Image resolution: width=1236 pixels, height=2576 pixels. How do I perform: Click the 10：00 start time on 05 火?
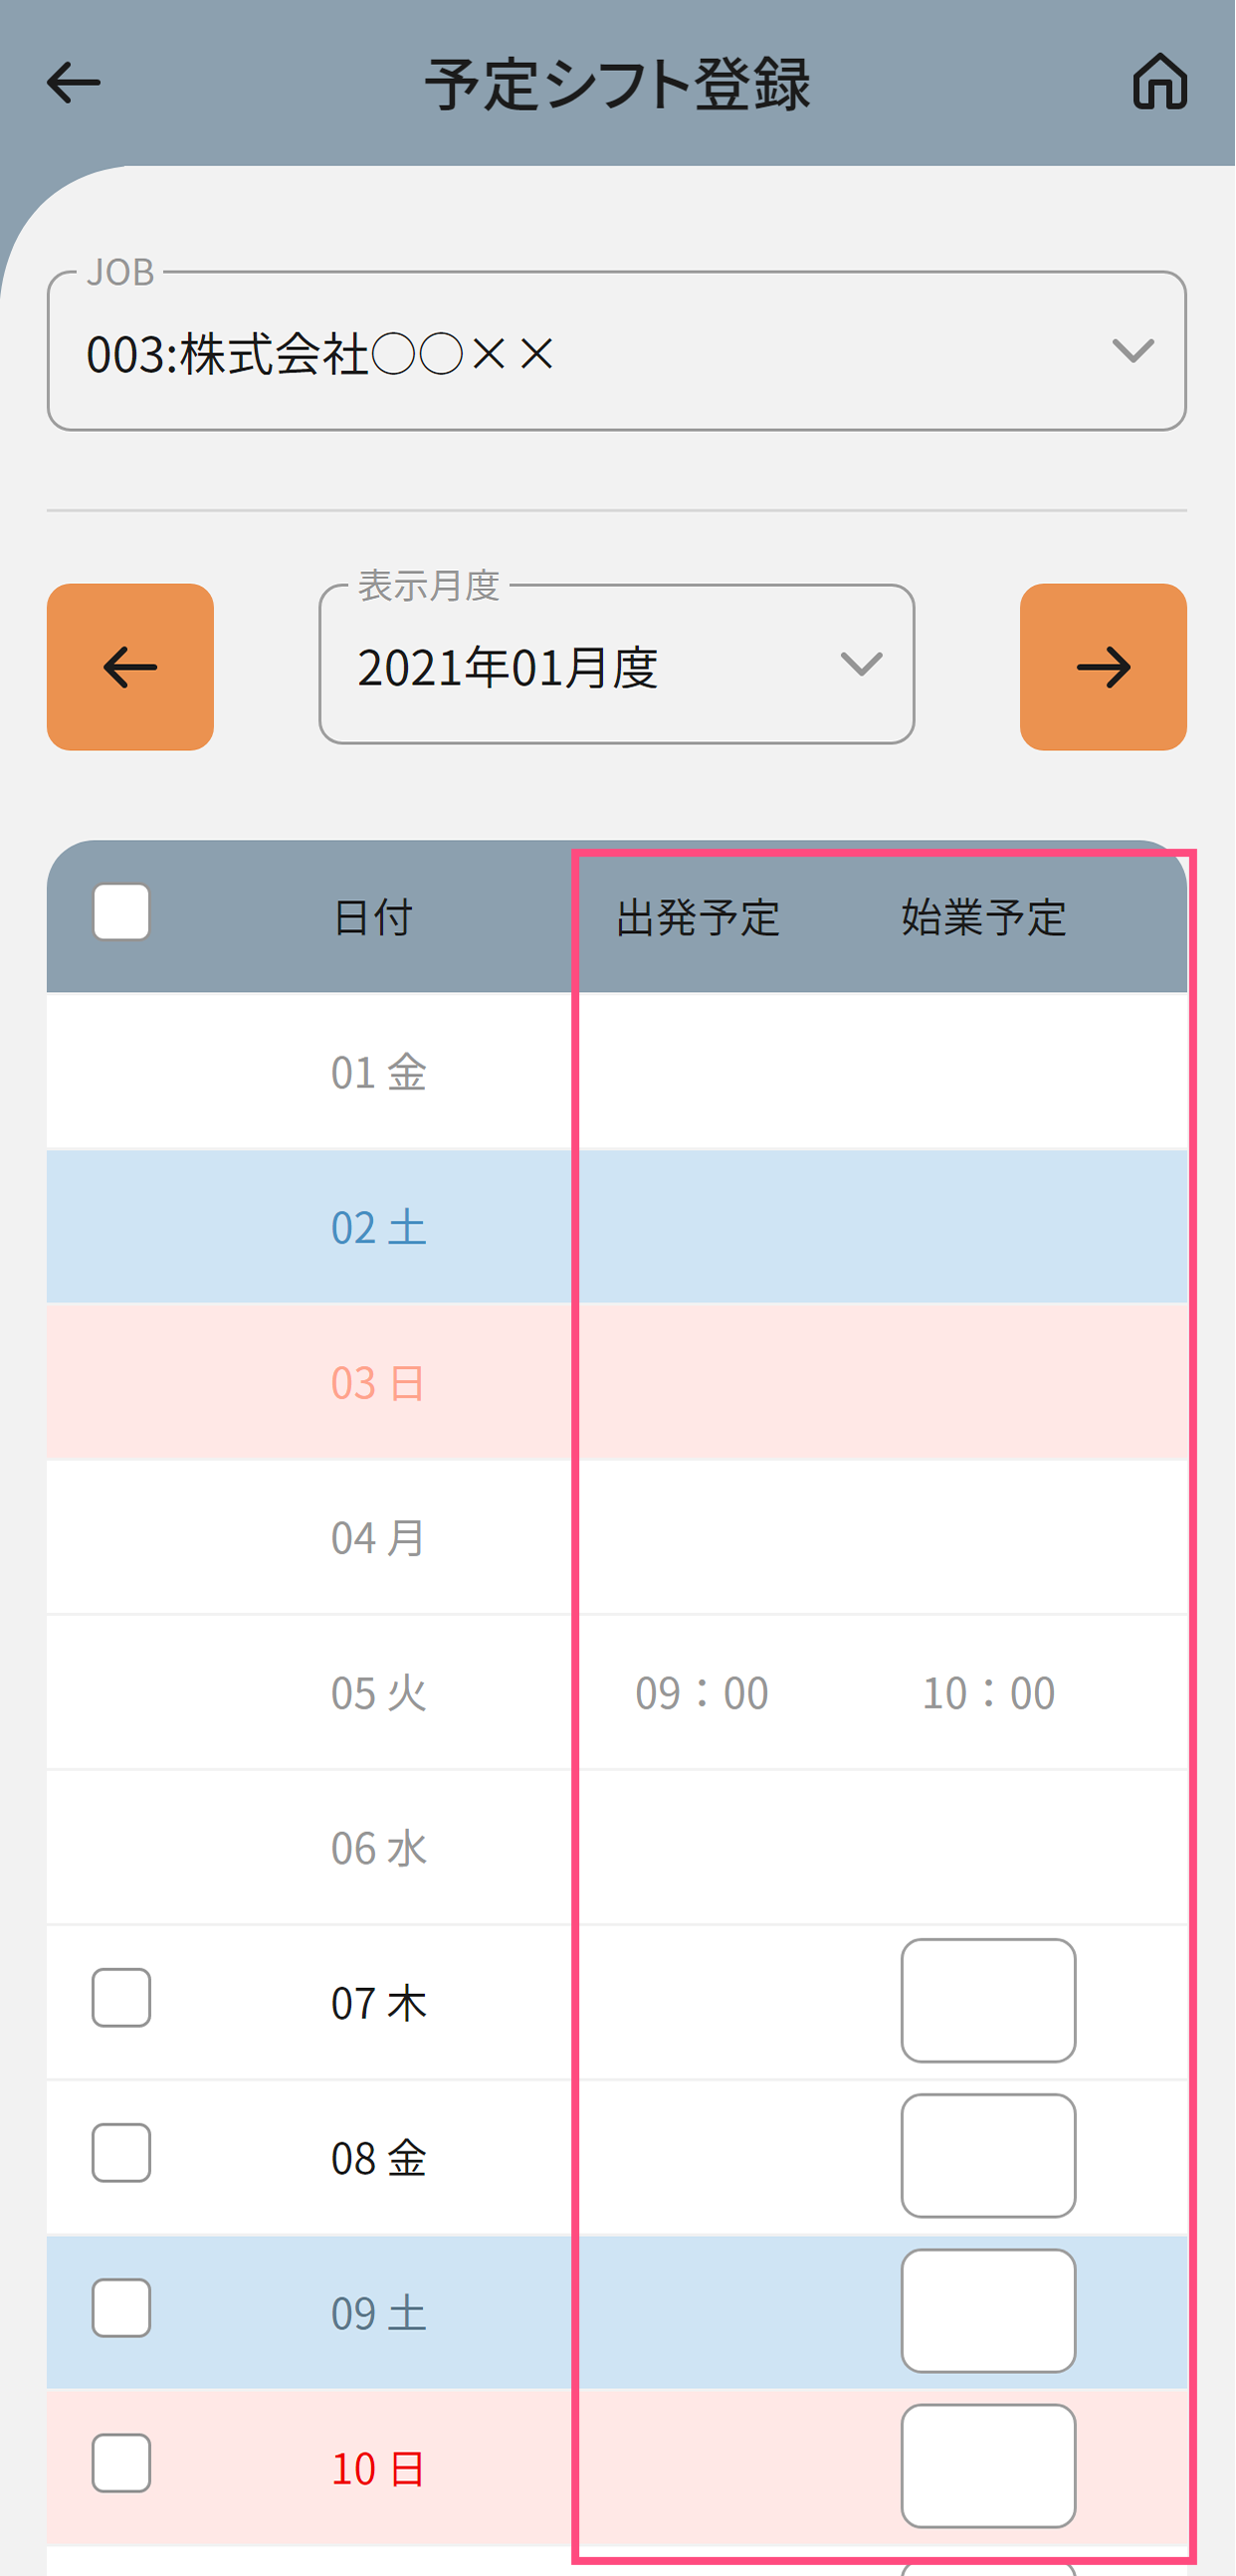pyautogui.click(x=988, y=1693)
